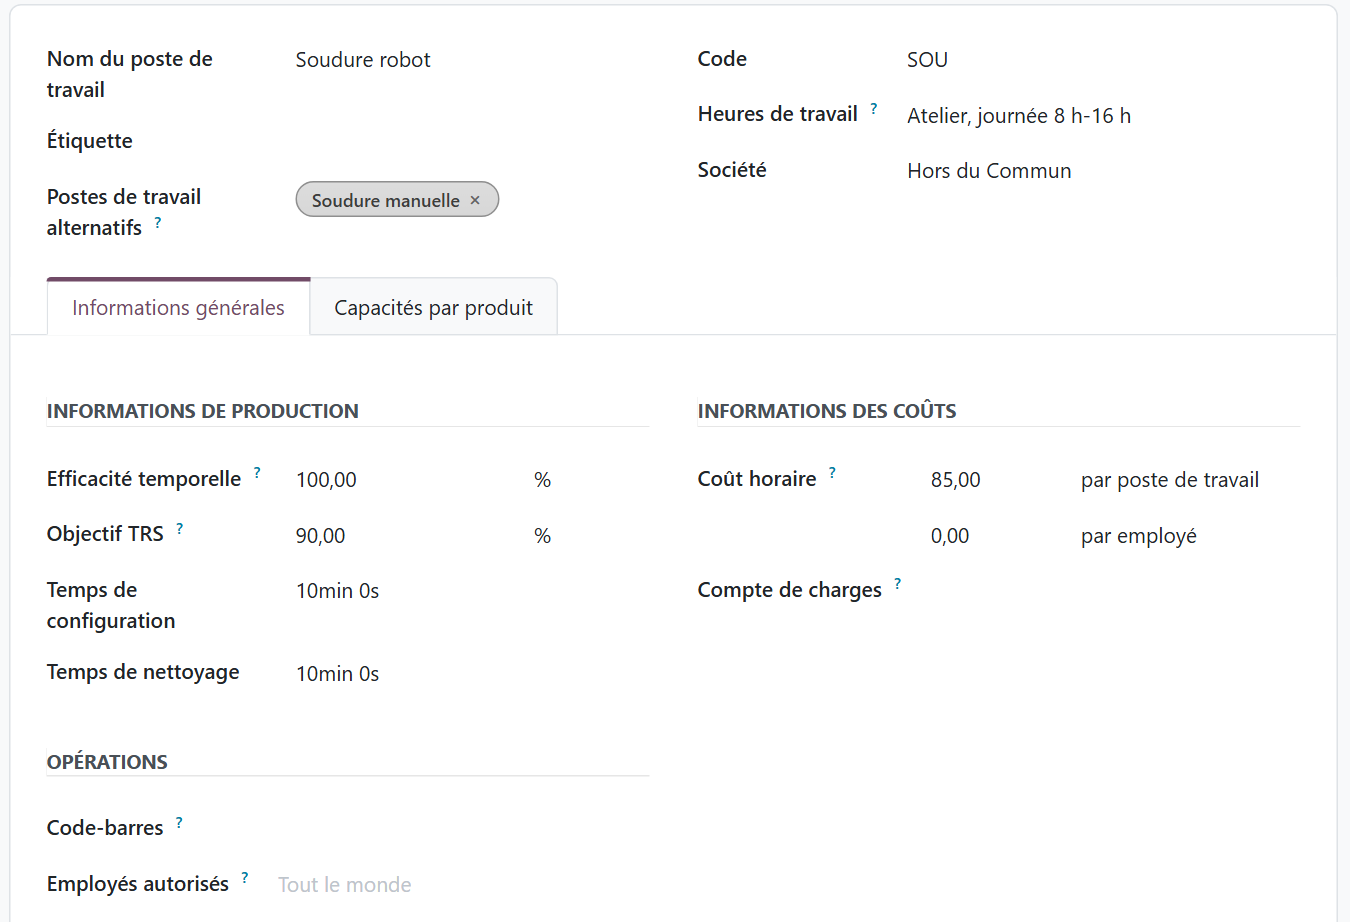Click the Opérations section heading
Screen dimensions: 1350x922
point(107,762)
